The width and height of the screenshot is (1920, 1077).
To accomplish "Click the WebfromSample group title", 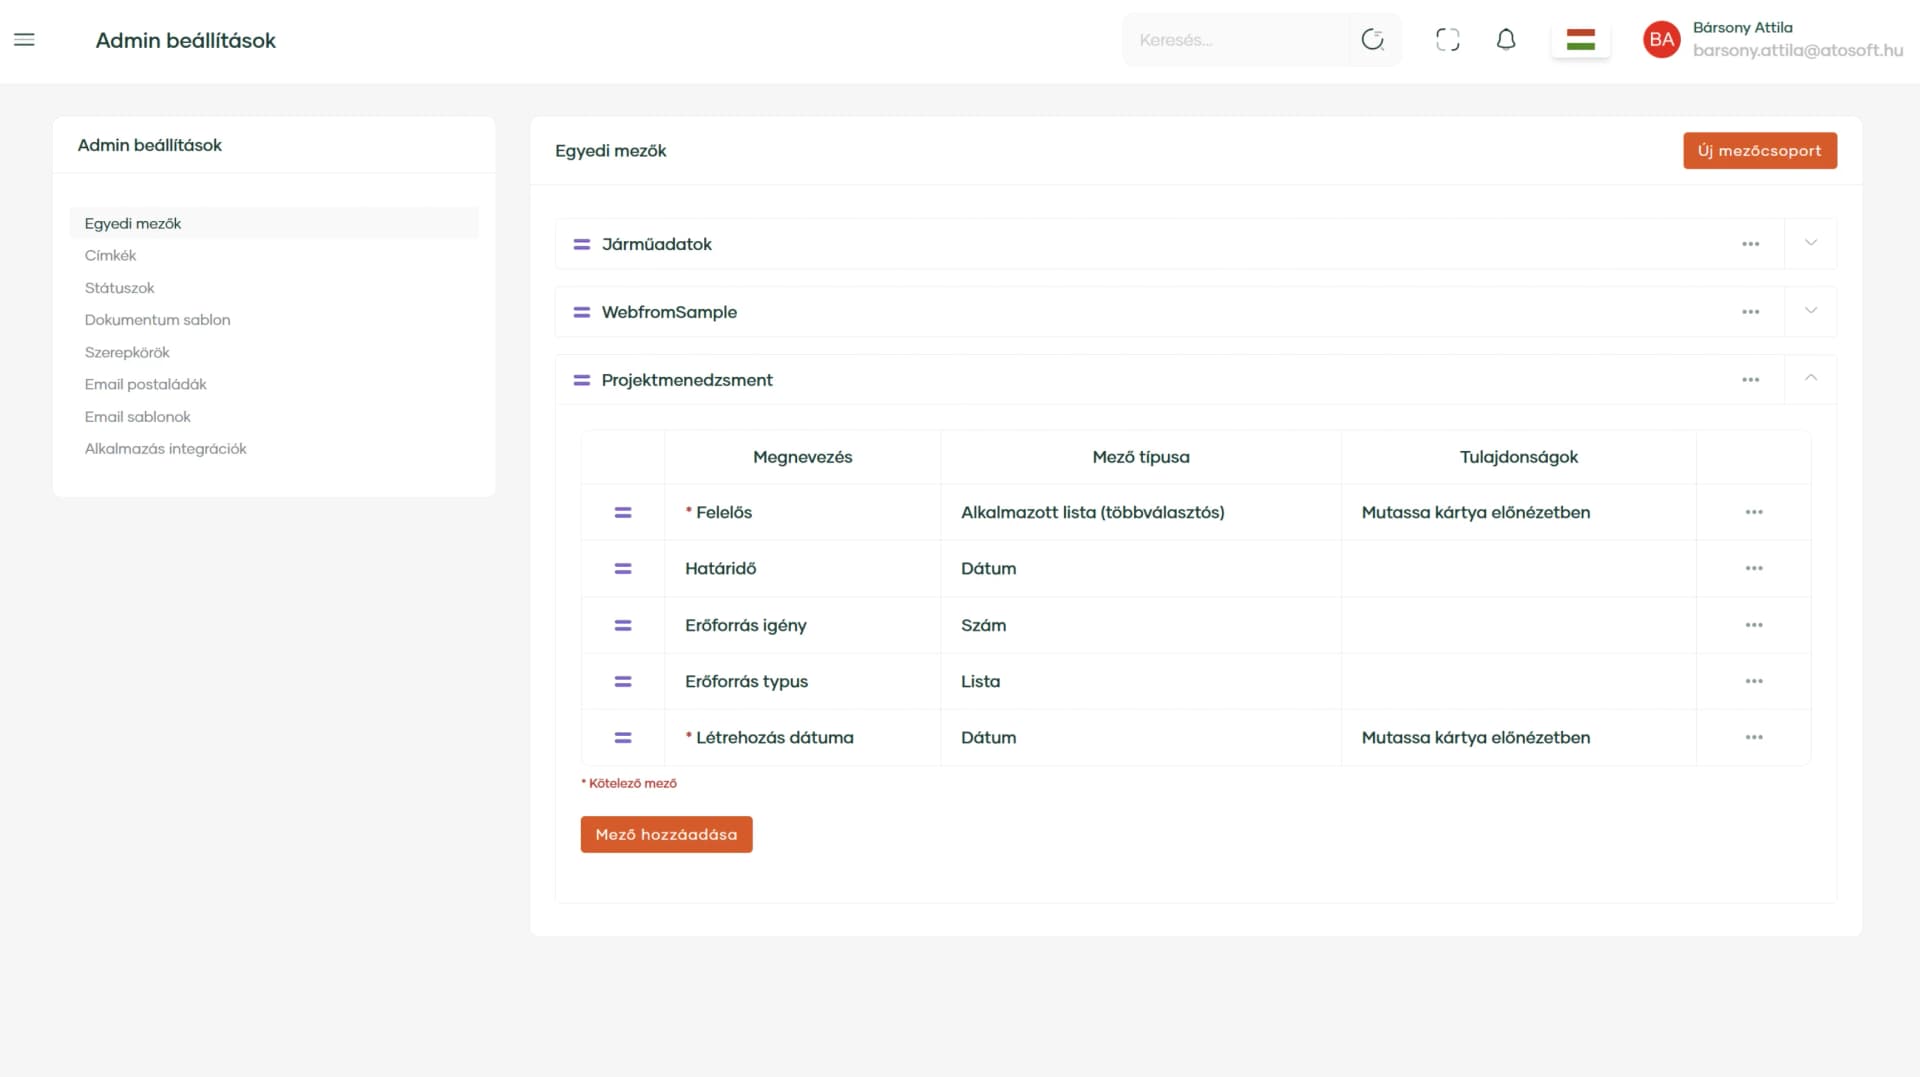I will click(x=669, y=312).
